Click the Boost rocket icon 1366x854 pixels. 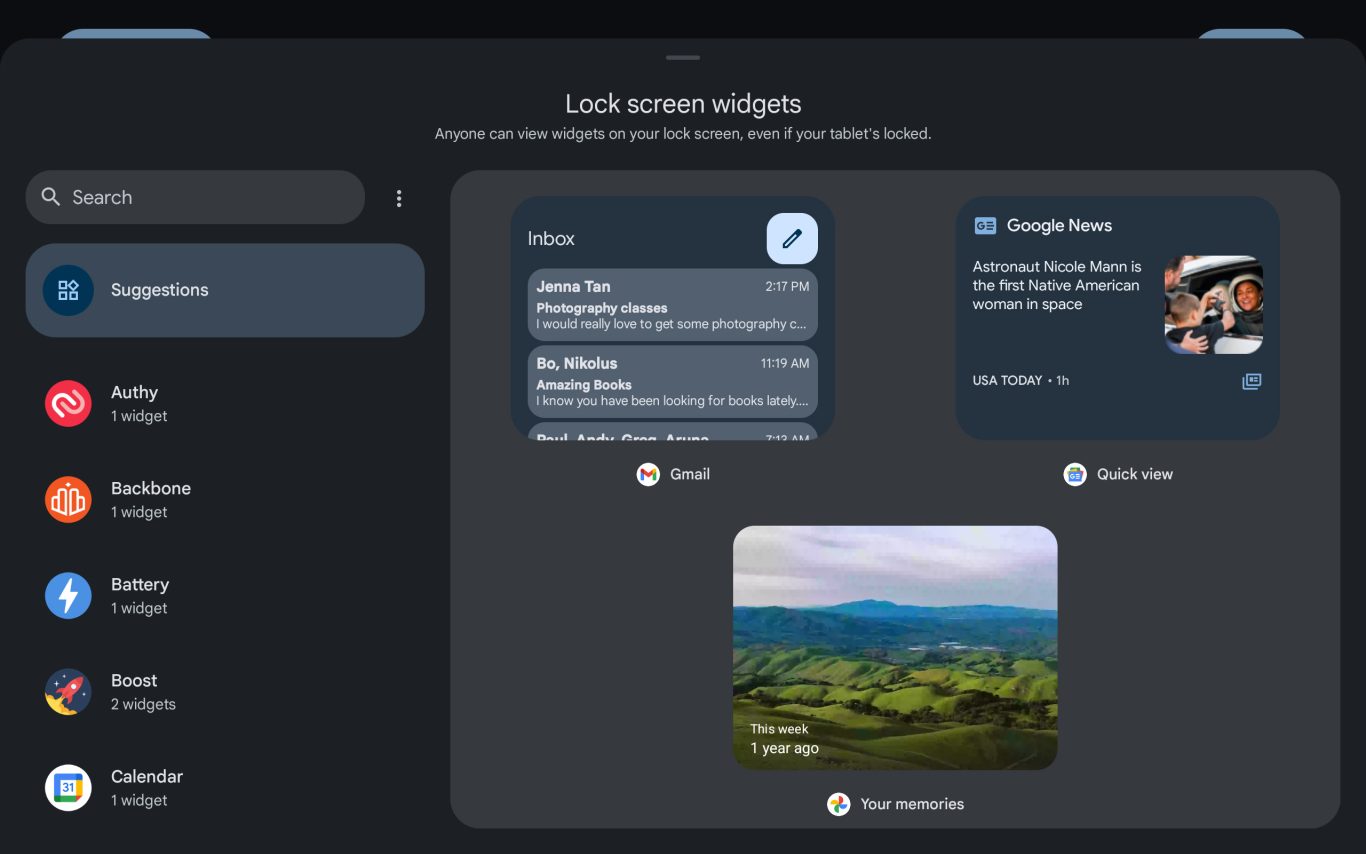tap(68, 692)
